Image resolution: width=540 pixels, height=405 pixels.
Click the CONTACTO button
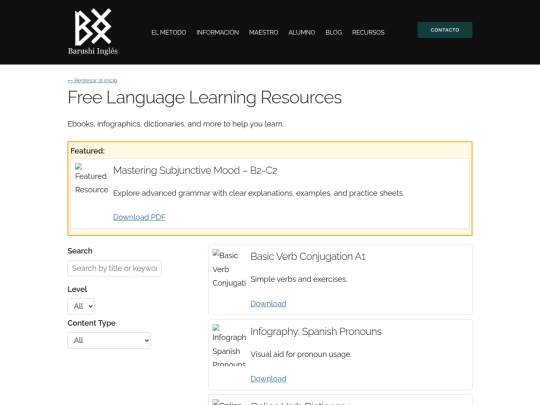tap(445, 30)
